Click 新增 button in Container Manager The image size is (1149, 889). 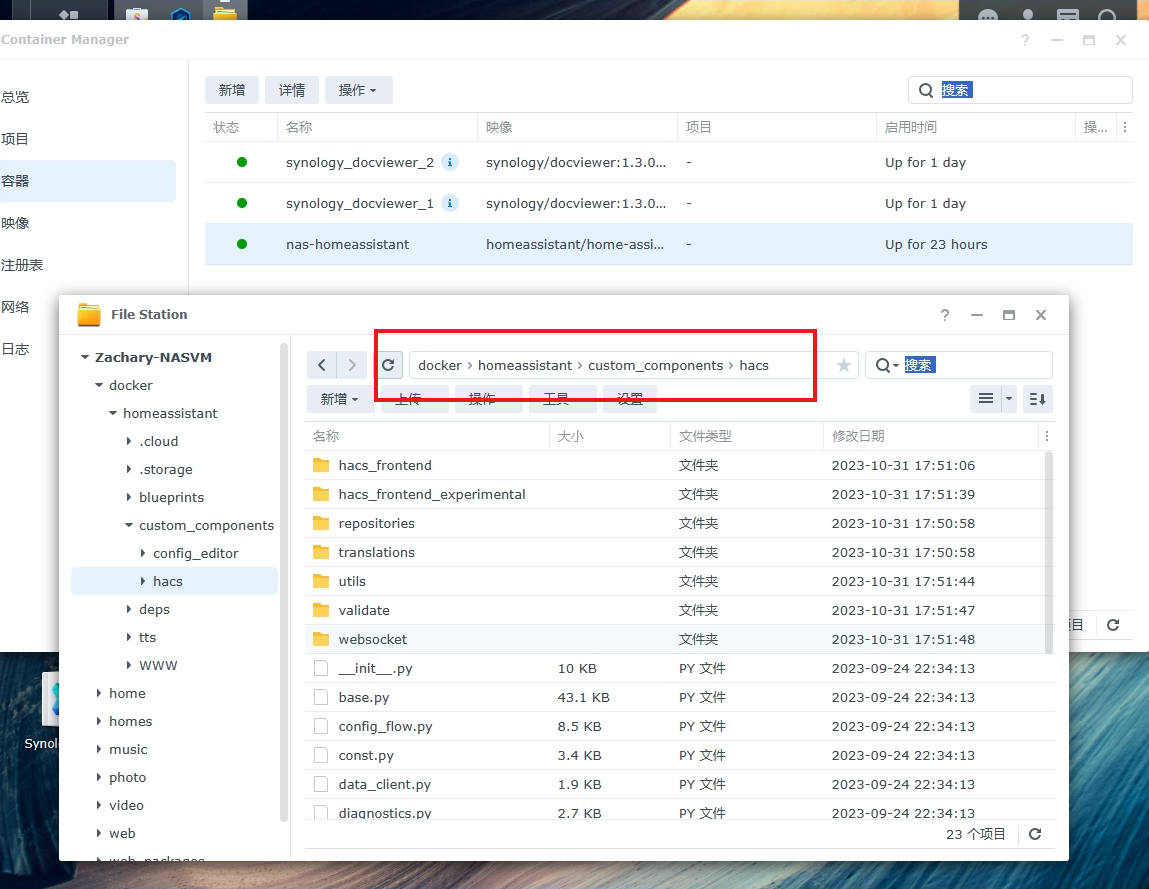232,90
